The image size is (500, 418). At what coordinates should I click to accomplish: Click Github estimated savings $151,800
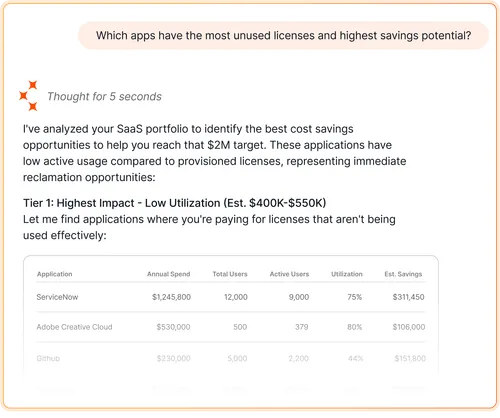pyautogui.click(x=410, y=359)
